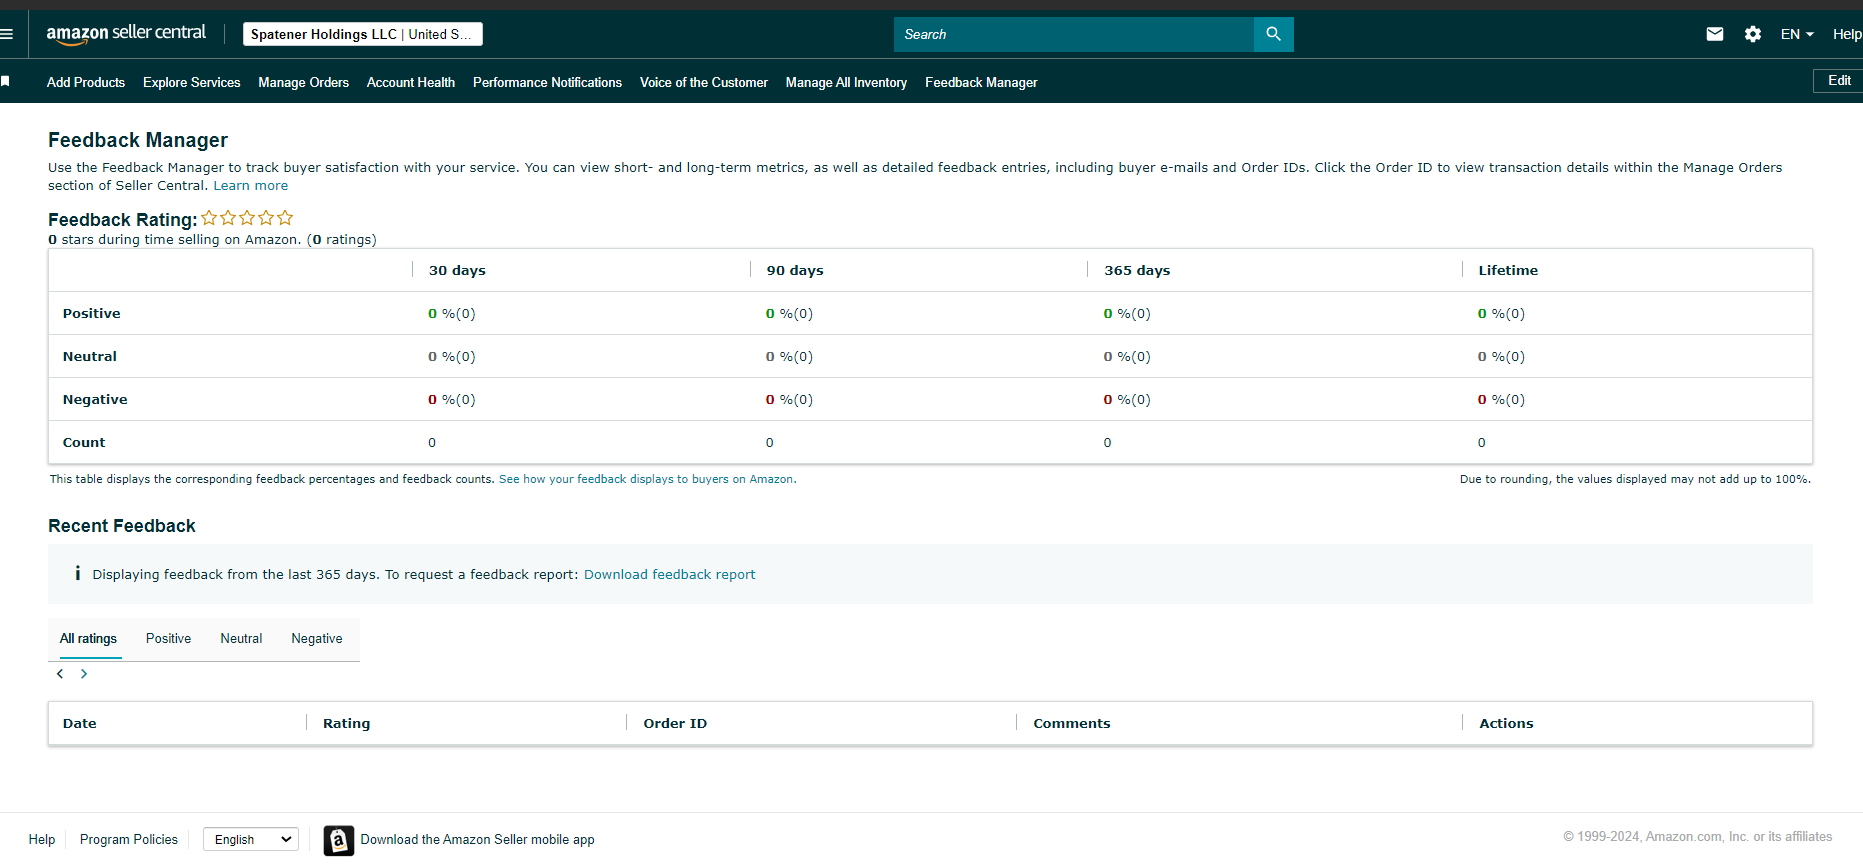1863x865 pixels.
Task: Click the Edit button in navigation bar
Action: pos(1839,80)
